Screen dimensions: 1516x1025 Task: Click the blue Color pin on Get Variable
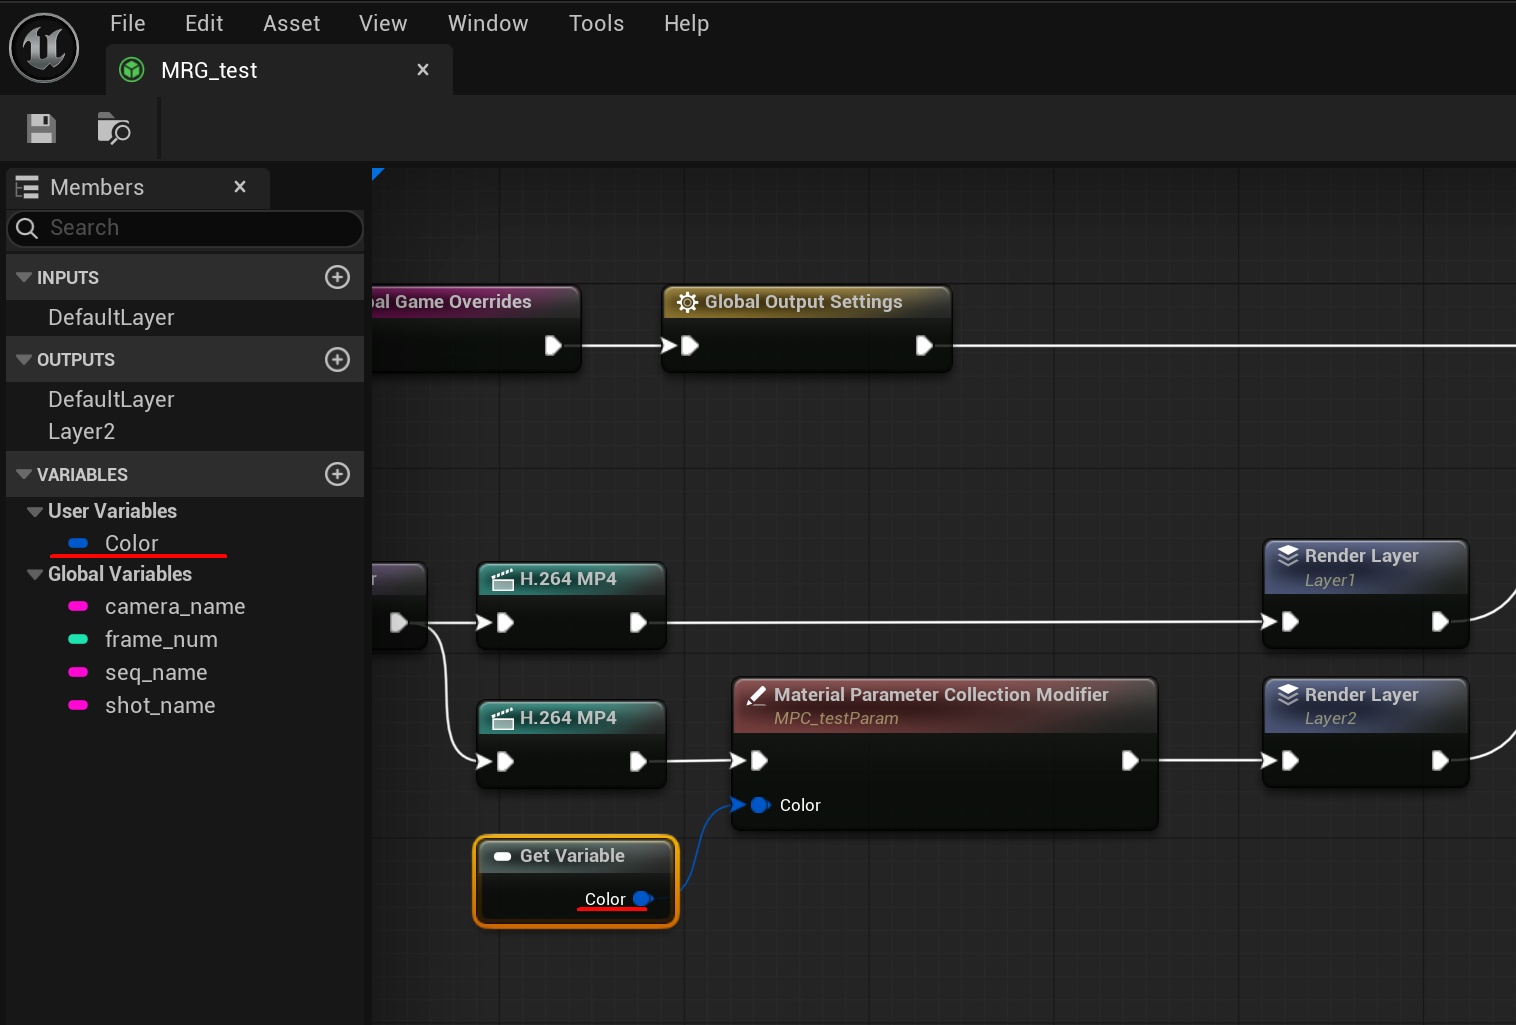(x=642, y=899)
